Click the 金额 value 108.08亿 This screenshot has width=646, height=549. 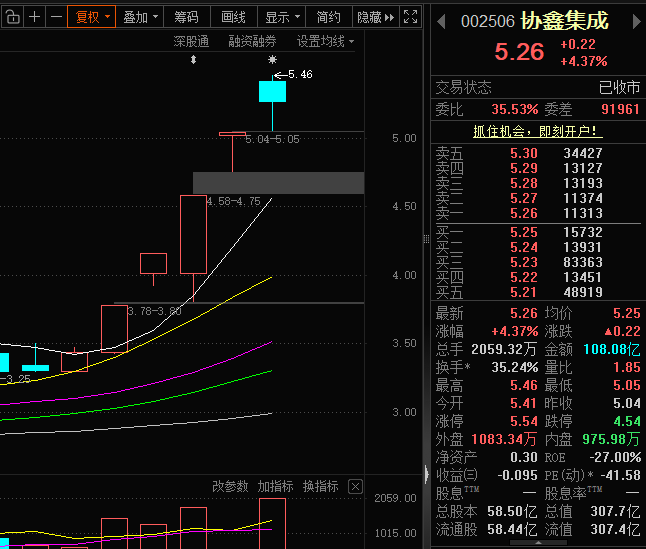point(612,349)
